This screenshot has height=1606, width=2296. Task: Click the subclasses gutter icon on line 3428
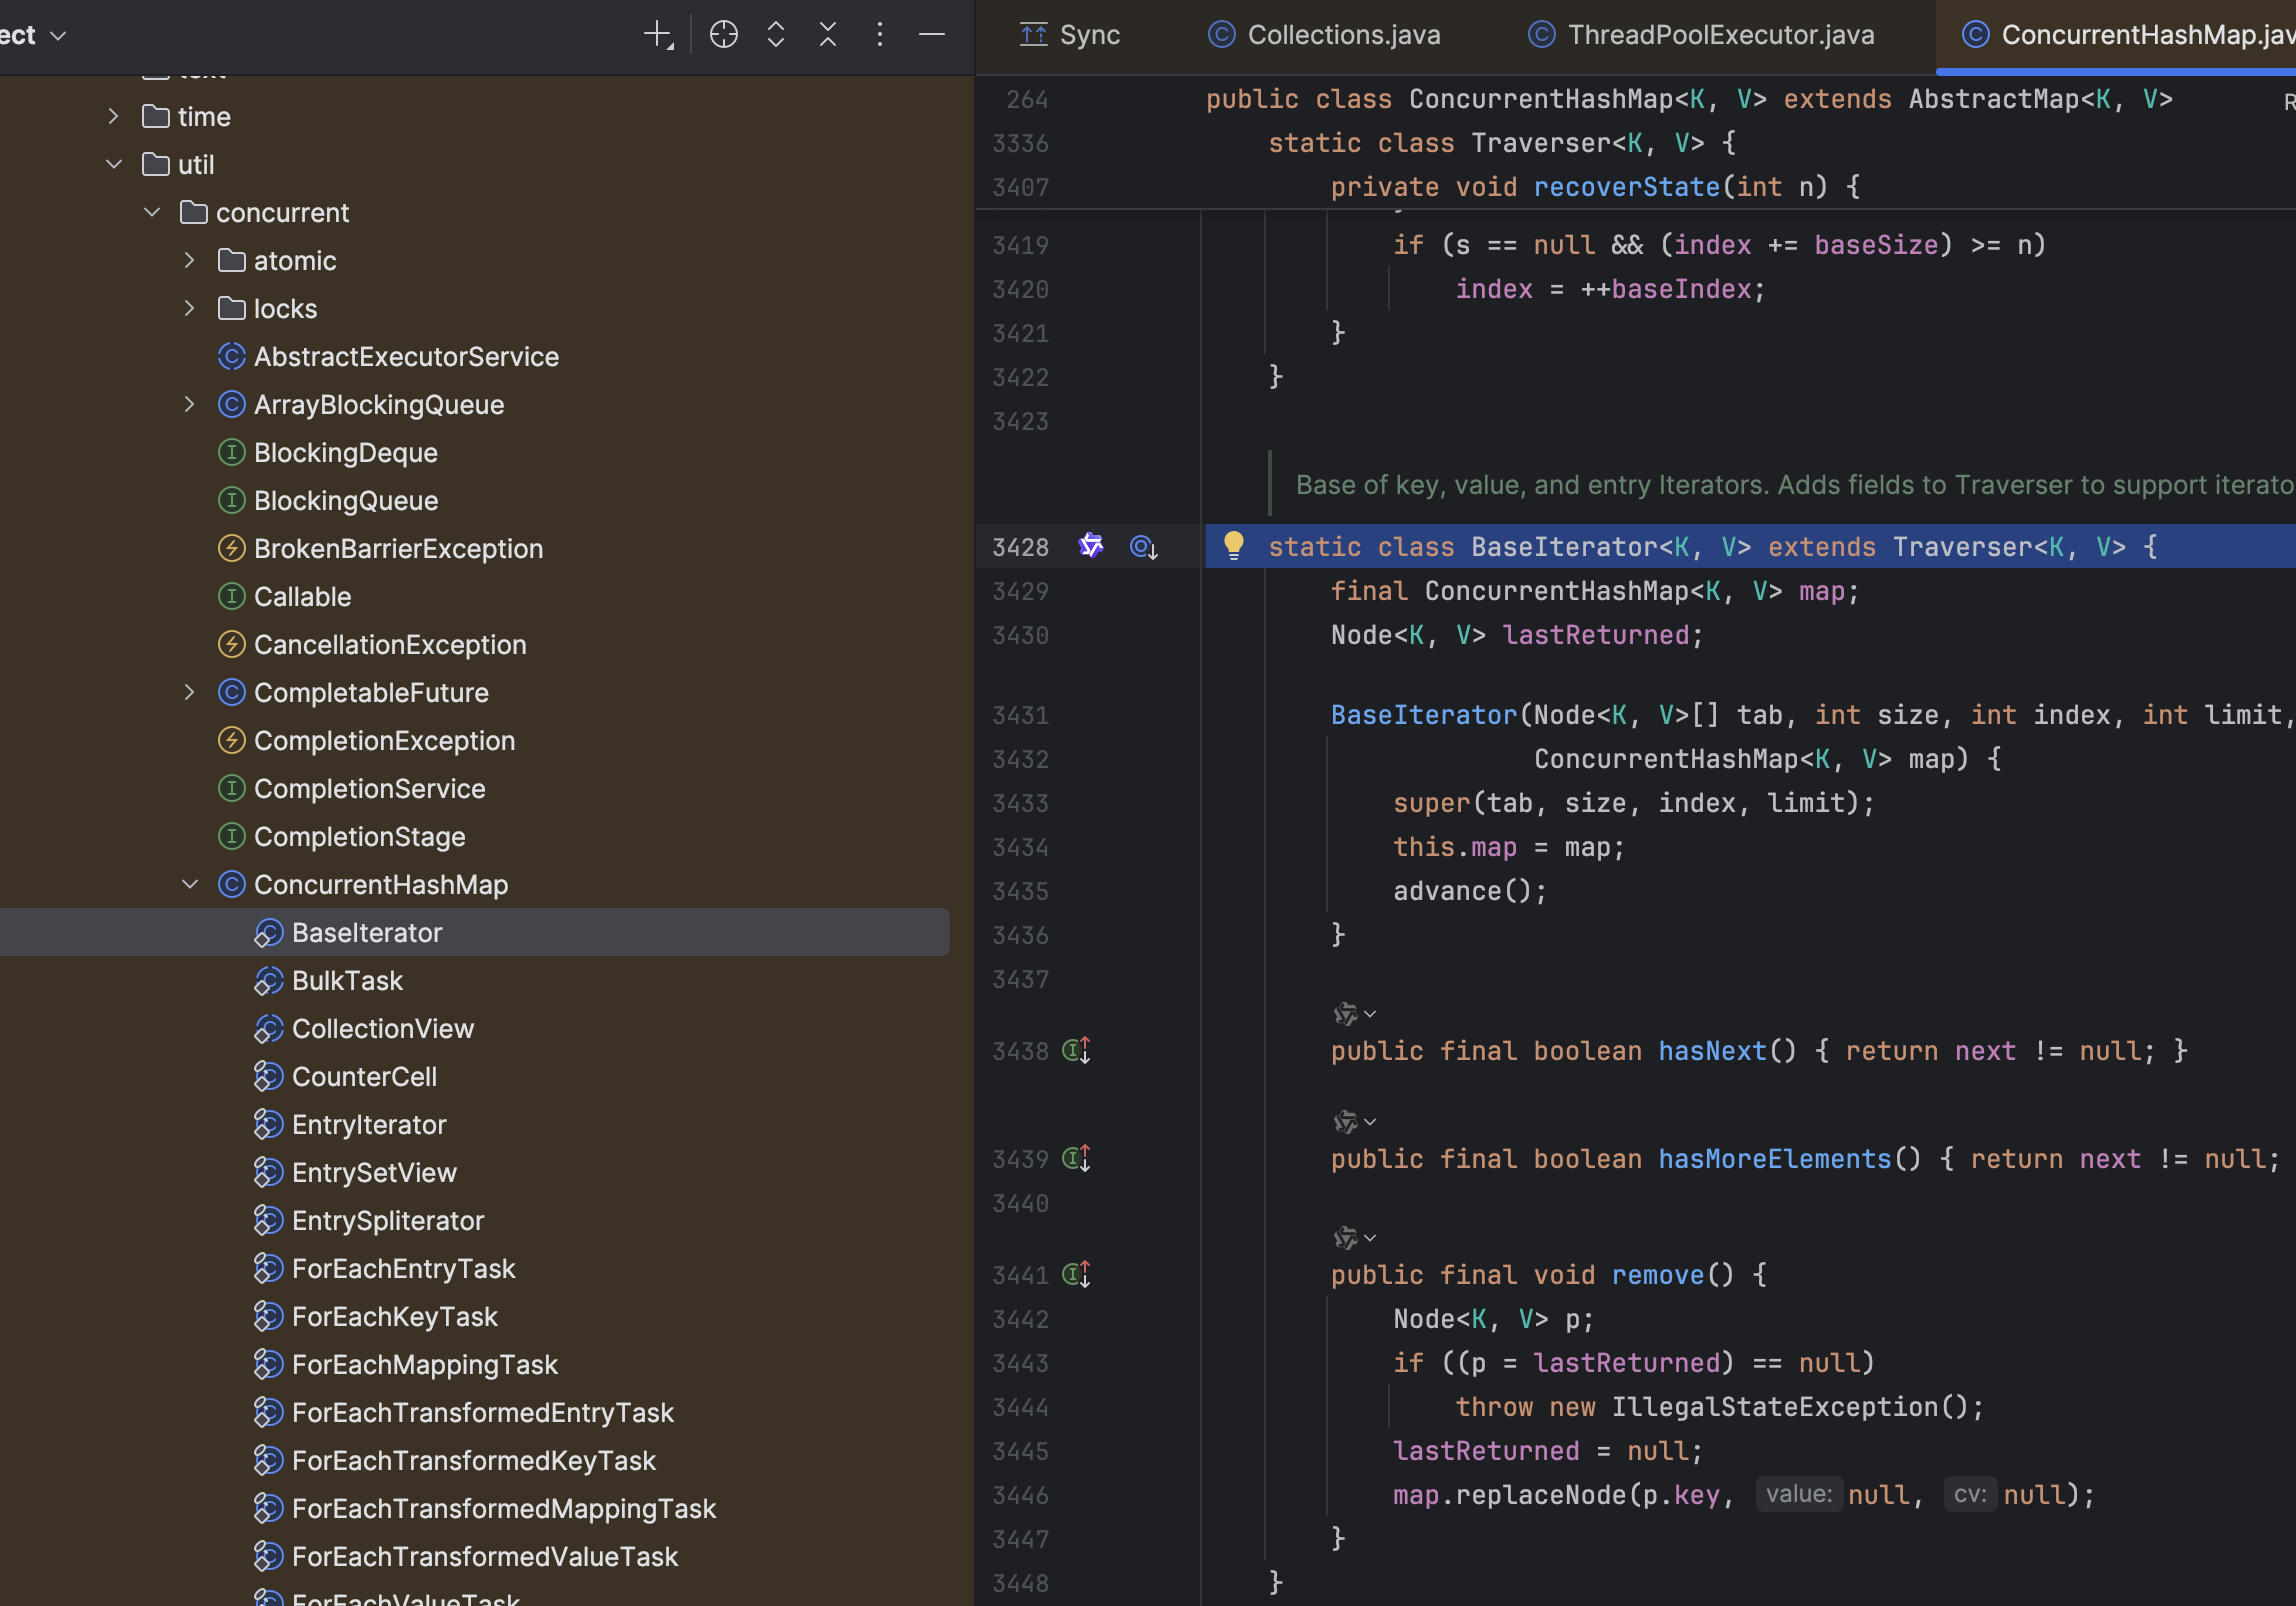[1143, 547]
